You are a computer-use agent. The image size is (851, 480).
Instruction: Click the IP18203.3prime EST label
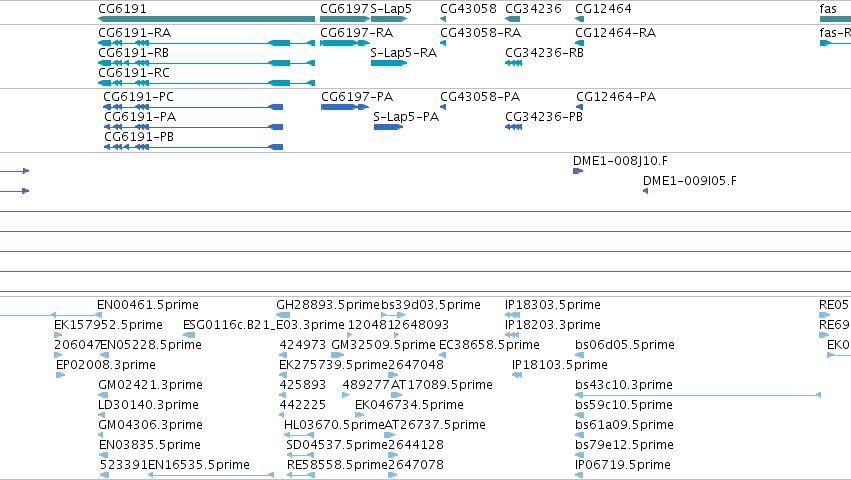tap(552, 325)
